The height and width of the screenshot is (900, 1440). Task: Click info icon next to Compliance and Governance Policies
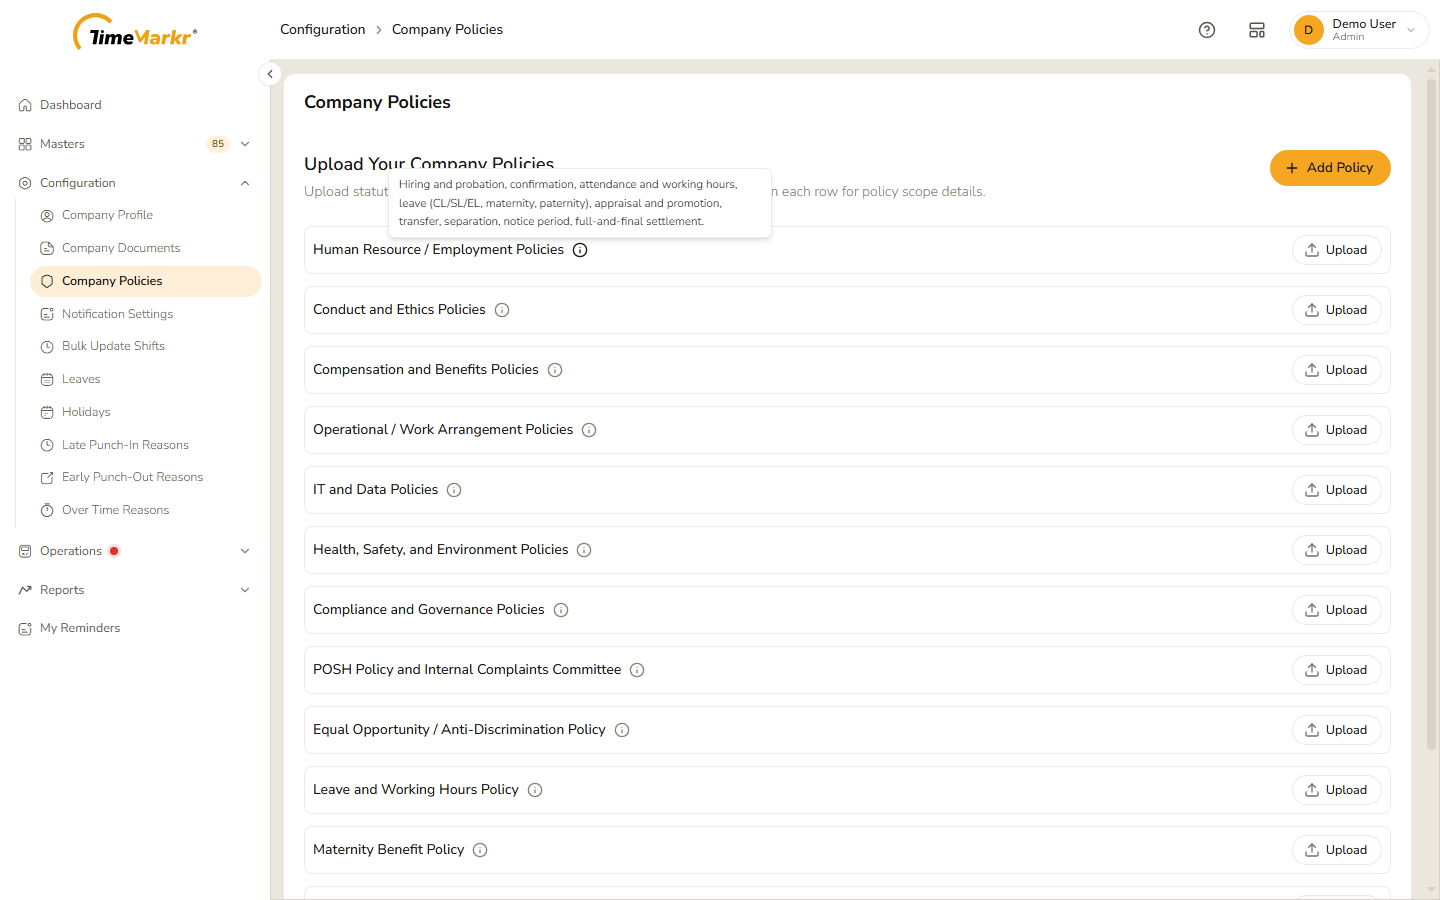[x=561, y=610]
